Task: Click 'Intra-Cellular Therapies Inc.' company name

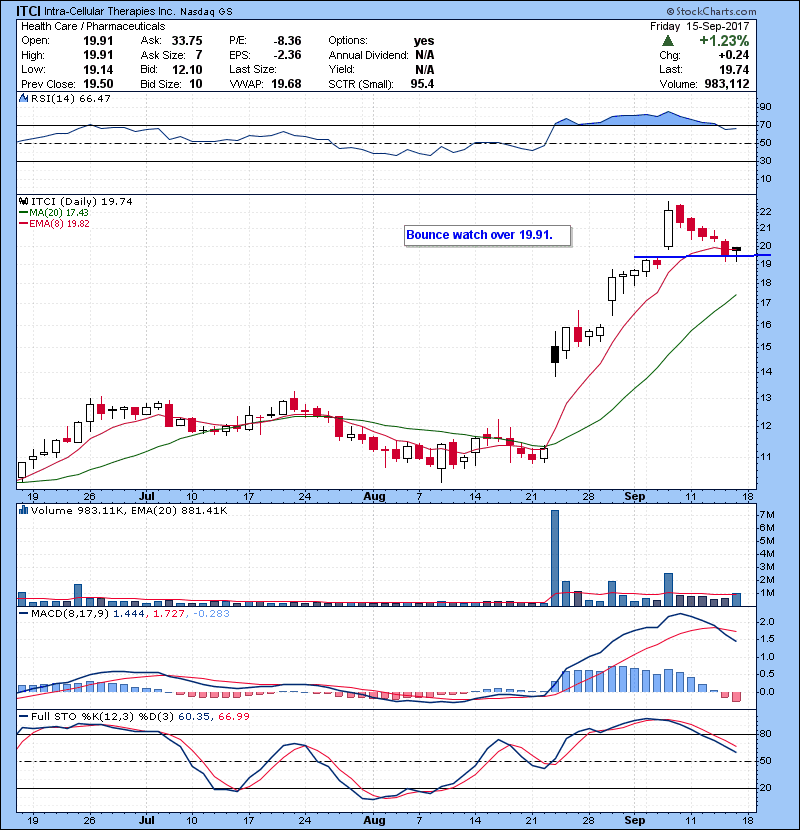Action: [109, 11]
